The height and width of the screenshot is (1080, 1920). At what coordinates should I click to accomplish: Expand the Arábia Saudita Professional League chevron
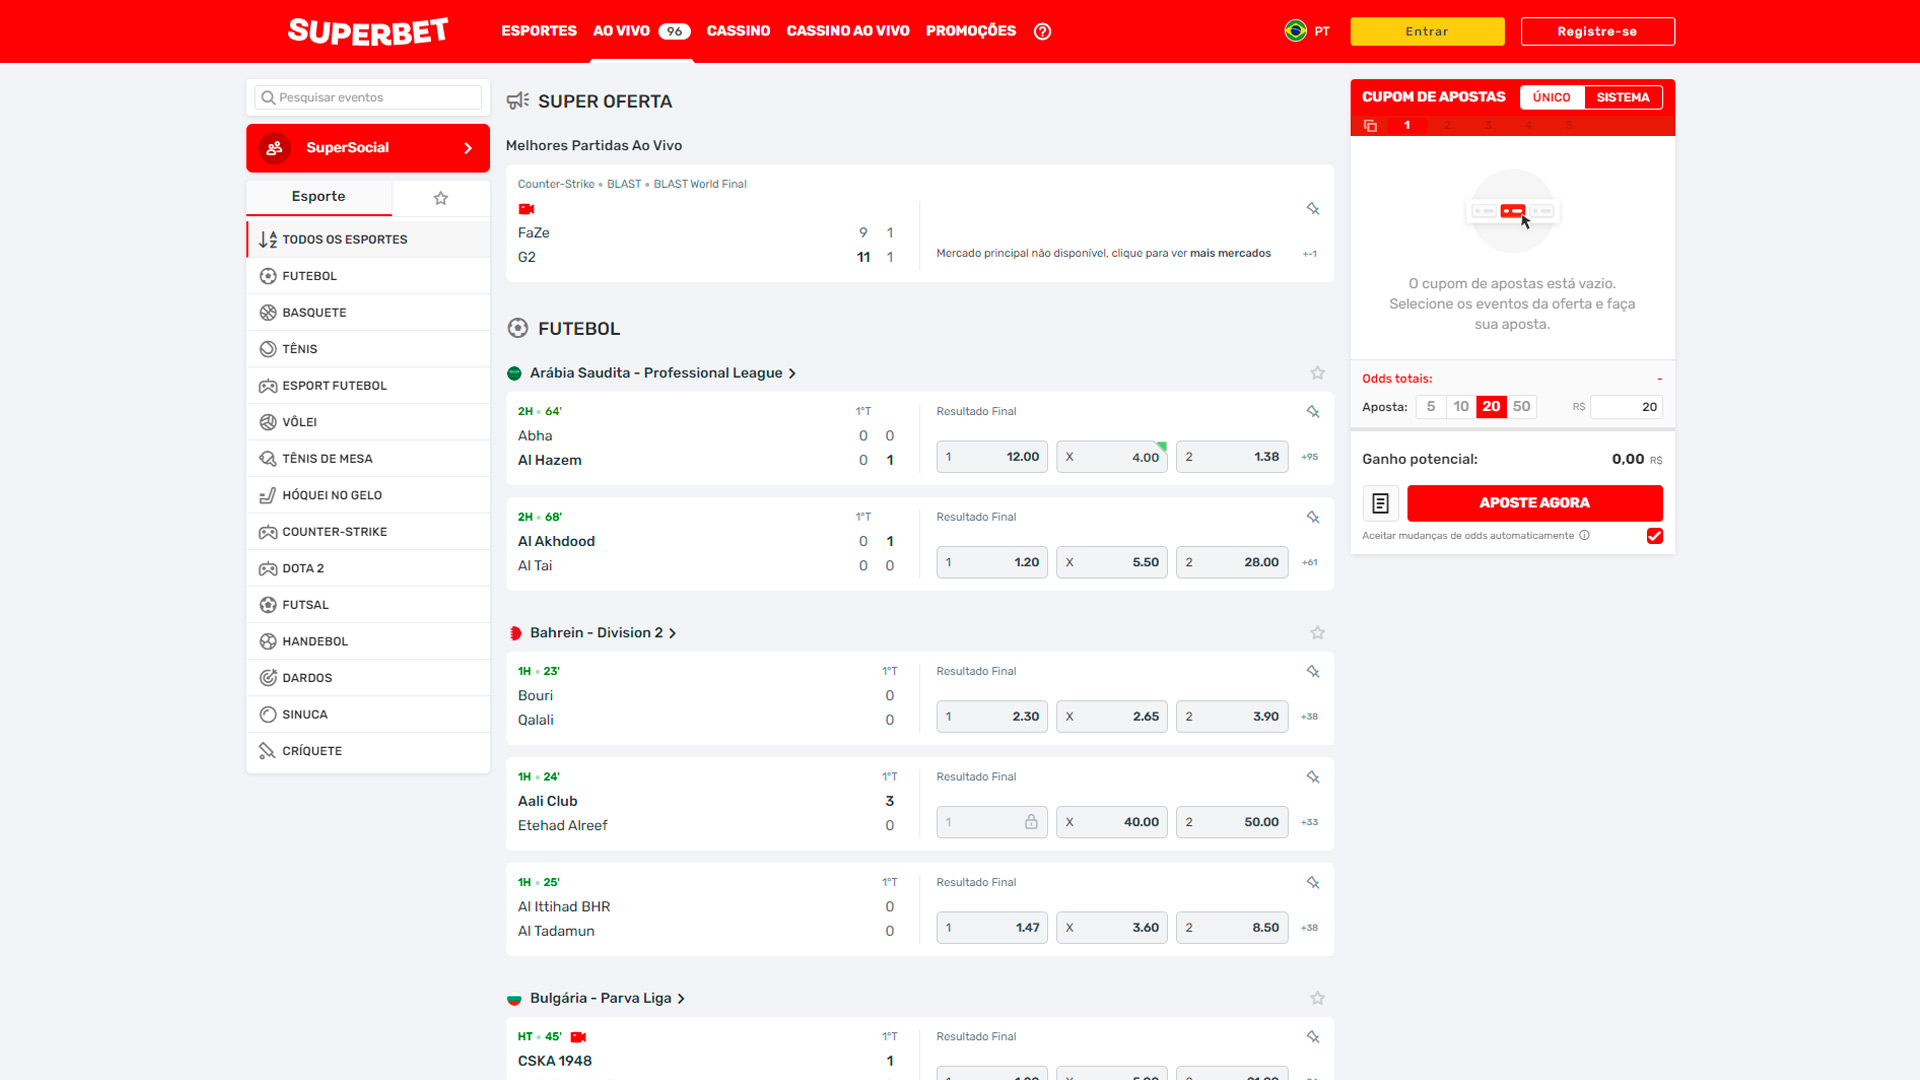pos(793,374)
